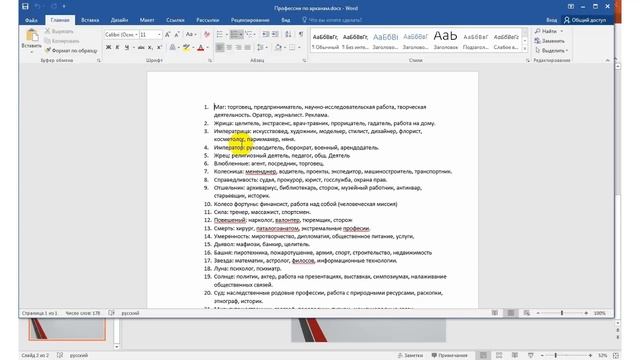Open the Change Case (Aa) dropdown
This screenshot has height=360, width=640.
click(191, 35)
